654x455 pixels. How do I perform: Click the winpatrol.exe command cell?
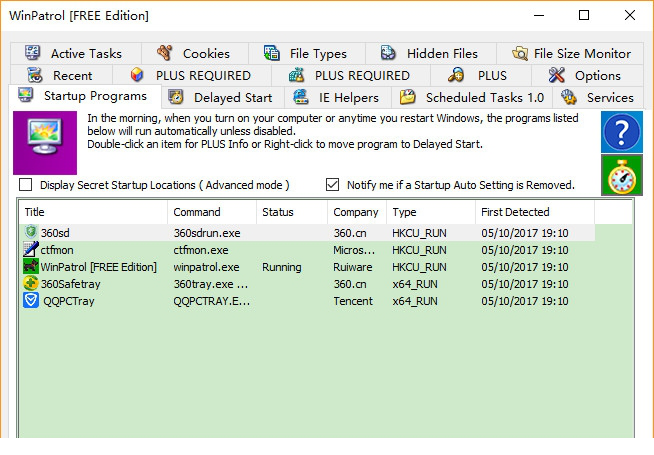pos(206,267)
